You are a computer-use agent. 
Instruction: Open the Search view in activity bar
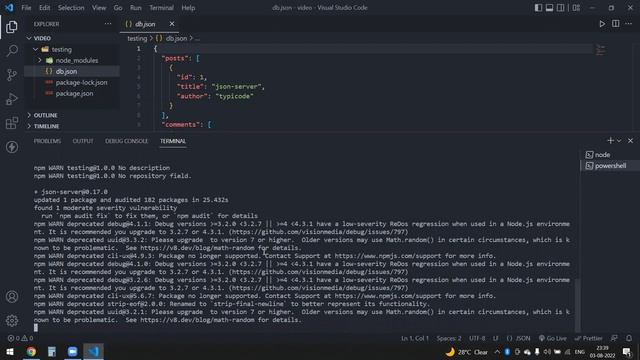point(12,51)
